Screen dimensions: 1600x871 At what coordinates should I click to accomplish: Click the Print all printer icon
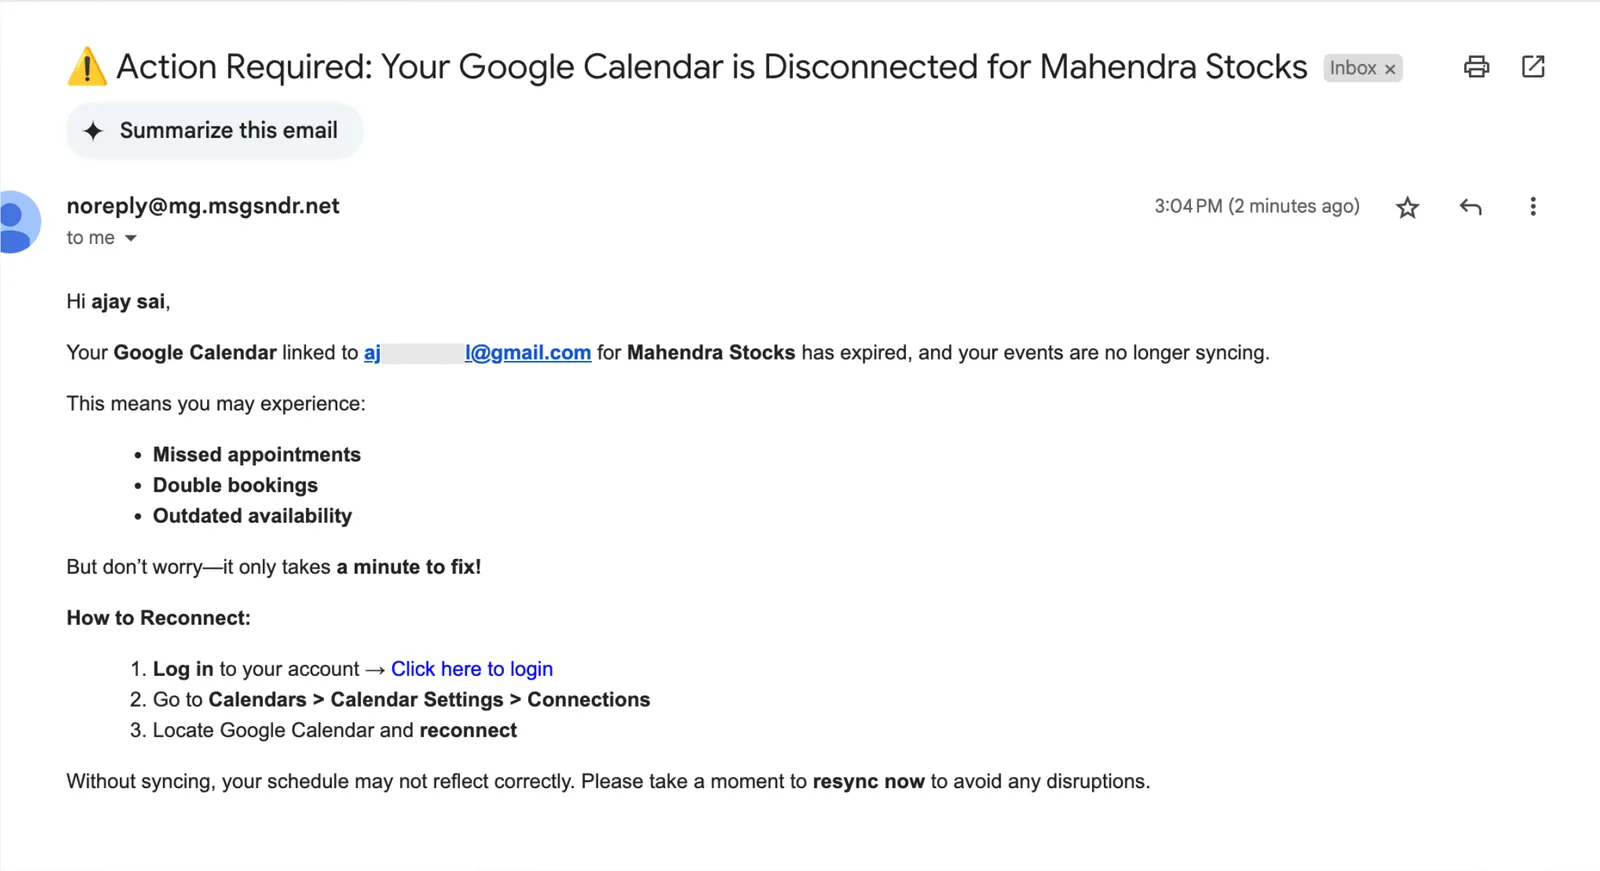(x=1476, y=67)
